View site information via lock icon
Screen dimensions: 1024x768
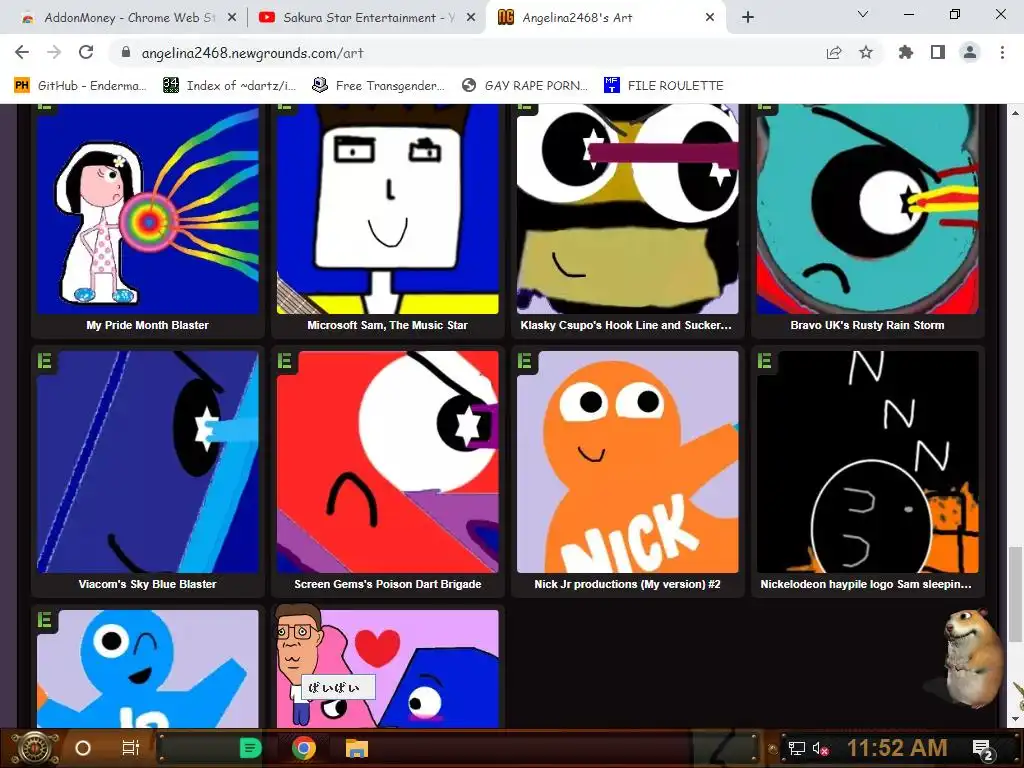click(x=126, y=53)
